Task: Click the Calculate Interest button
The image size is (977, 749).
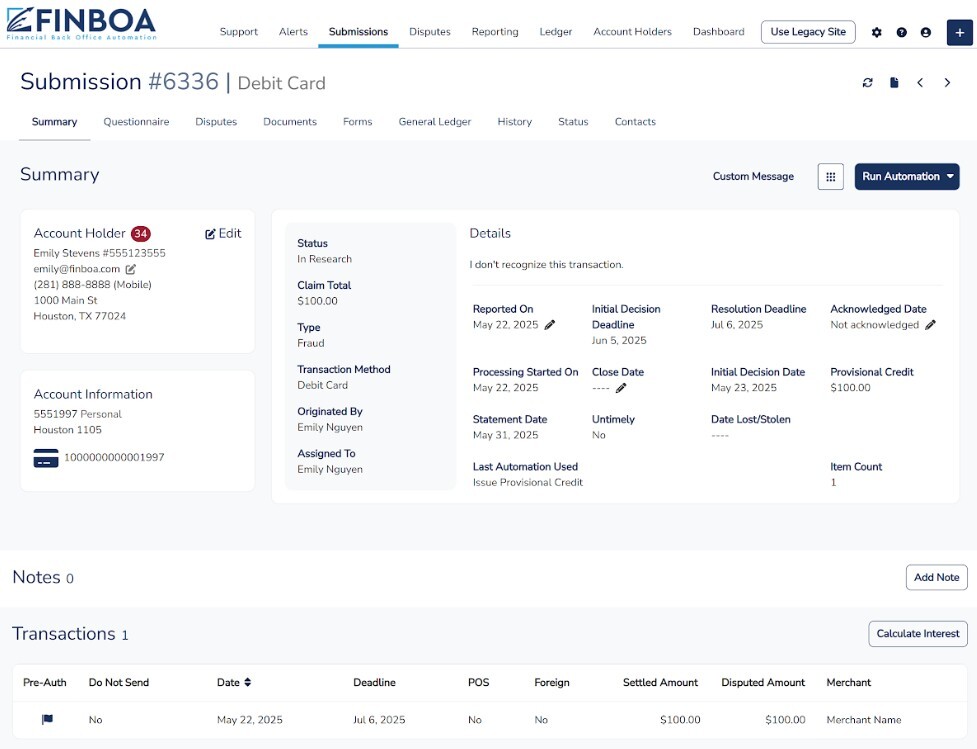Action: (917, 634)
